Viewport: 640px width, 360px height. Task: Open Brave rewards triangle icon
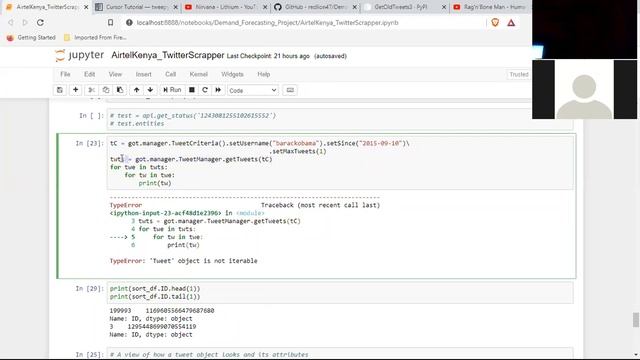pyautogui.click(x=511, y=23)
